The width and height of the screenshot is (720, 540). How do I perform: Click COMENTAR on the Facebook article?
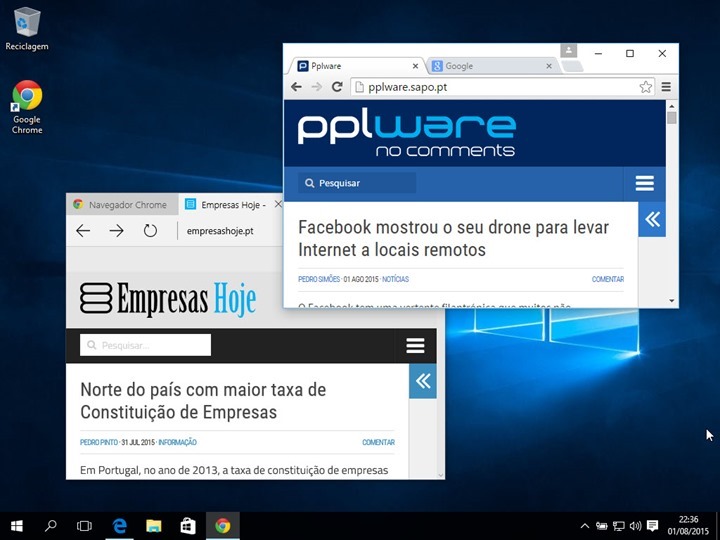[608, 279]
